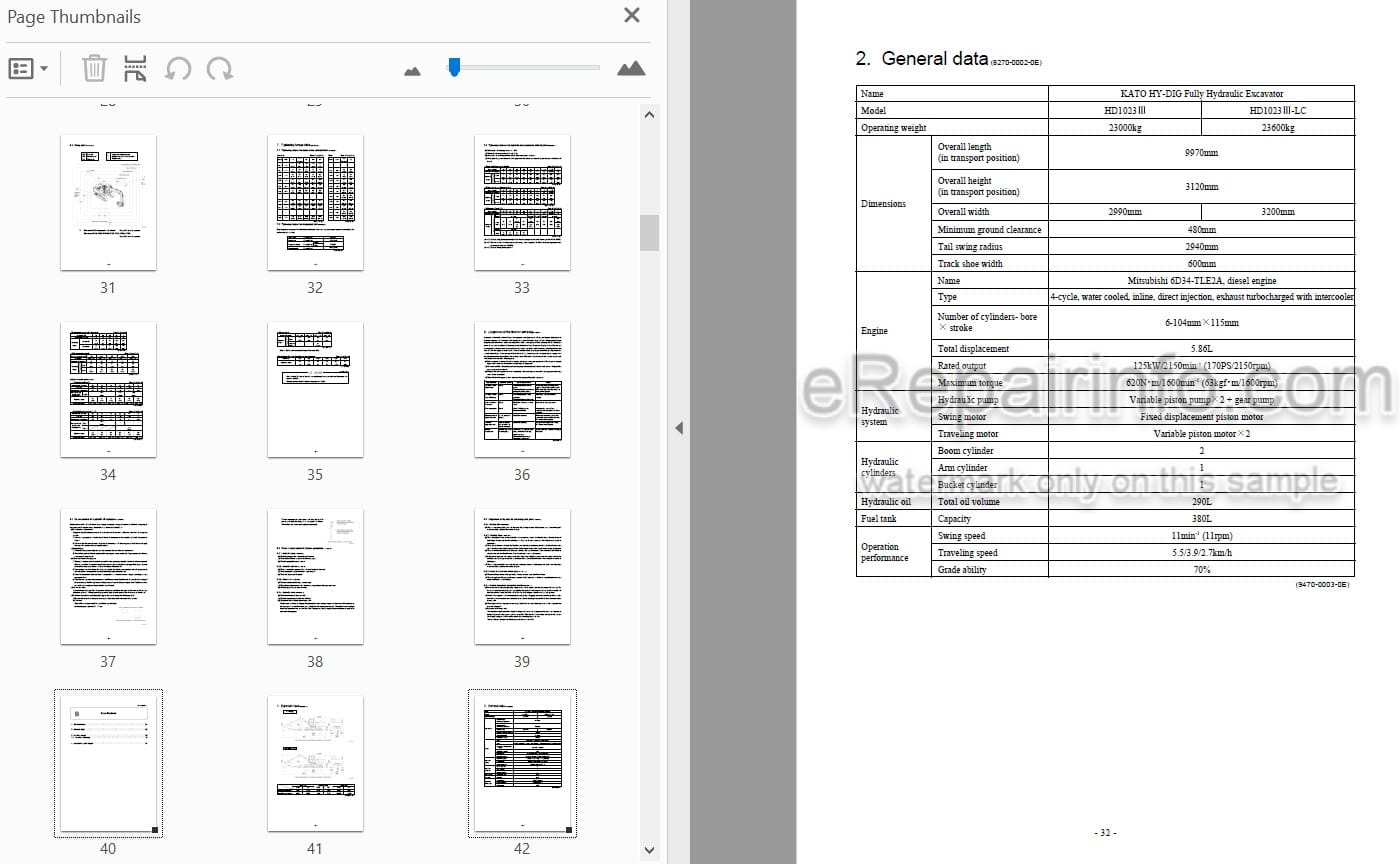Click 'Fixed displacement piston motor' cell

(1201, 416)
